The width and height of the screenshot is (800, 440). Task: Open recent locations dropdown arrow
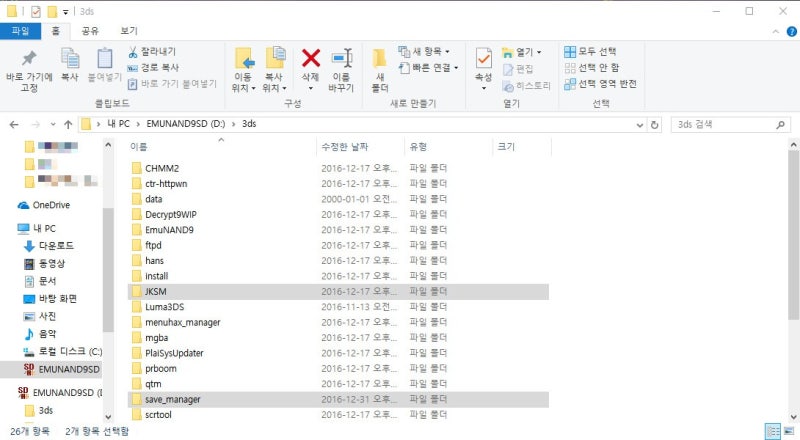tap(53, 124)
